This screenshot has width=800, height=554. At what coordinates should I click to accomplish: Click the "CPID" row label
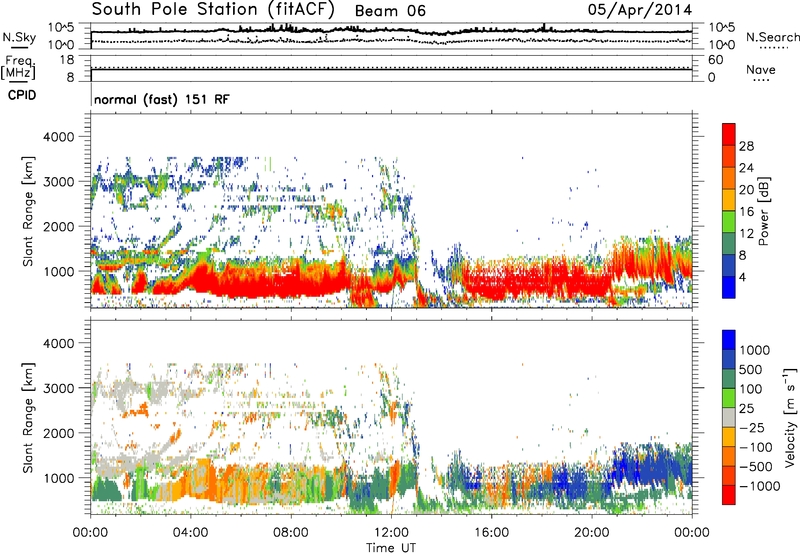coord(22,95)
